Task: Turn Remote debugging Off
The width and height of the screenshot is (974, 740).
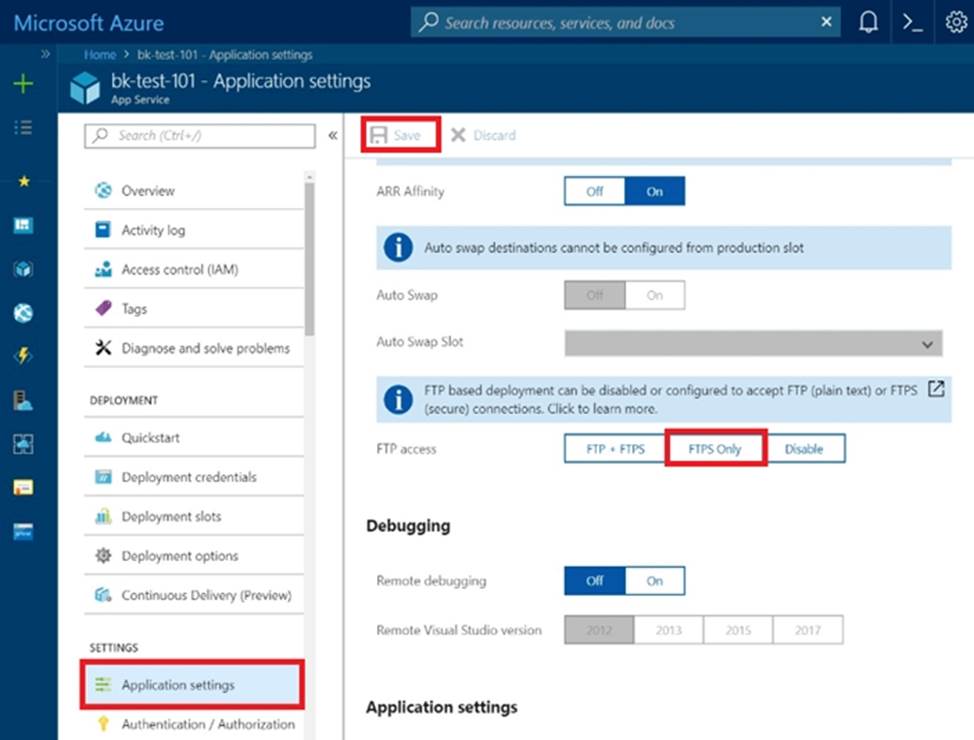Action: pos(594,581)
